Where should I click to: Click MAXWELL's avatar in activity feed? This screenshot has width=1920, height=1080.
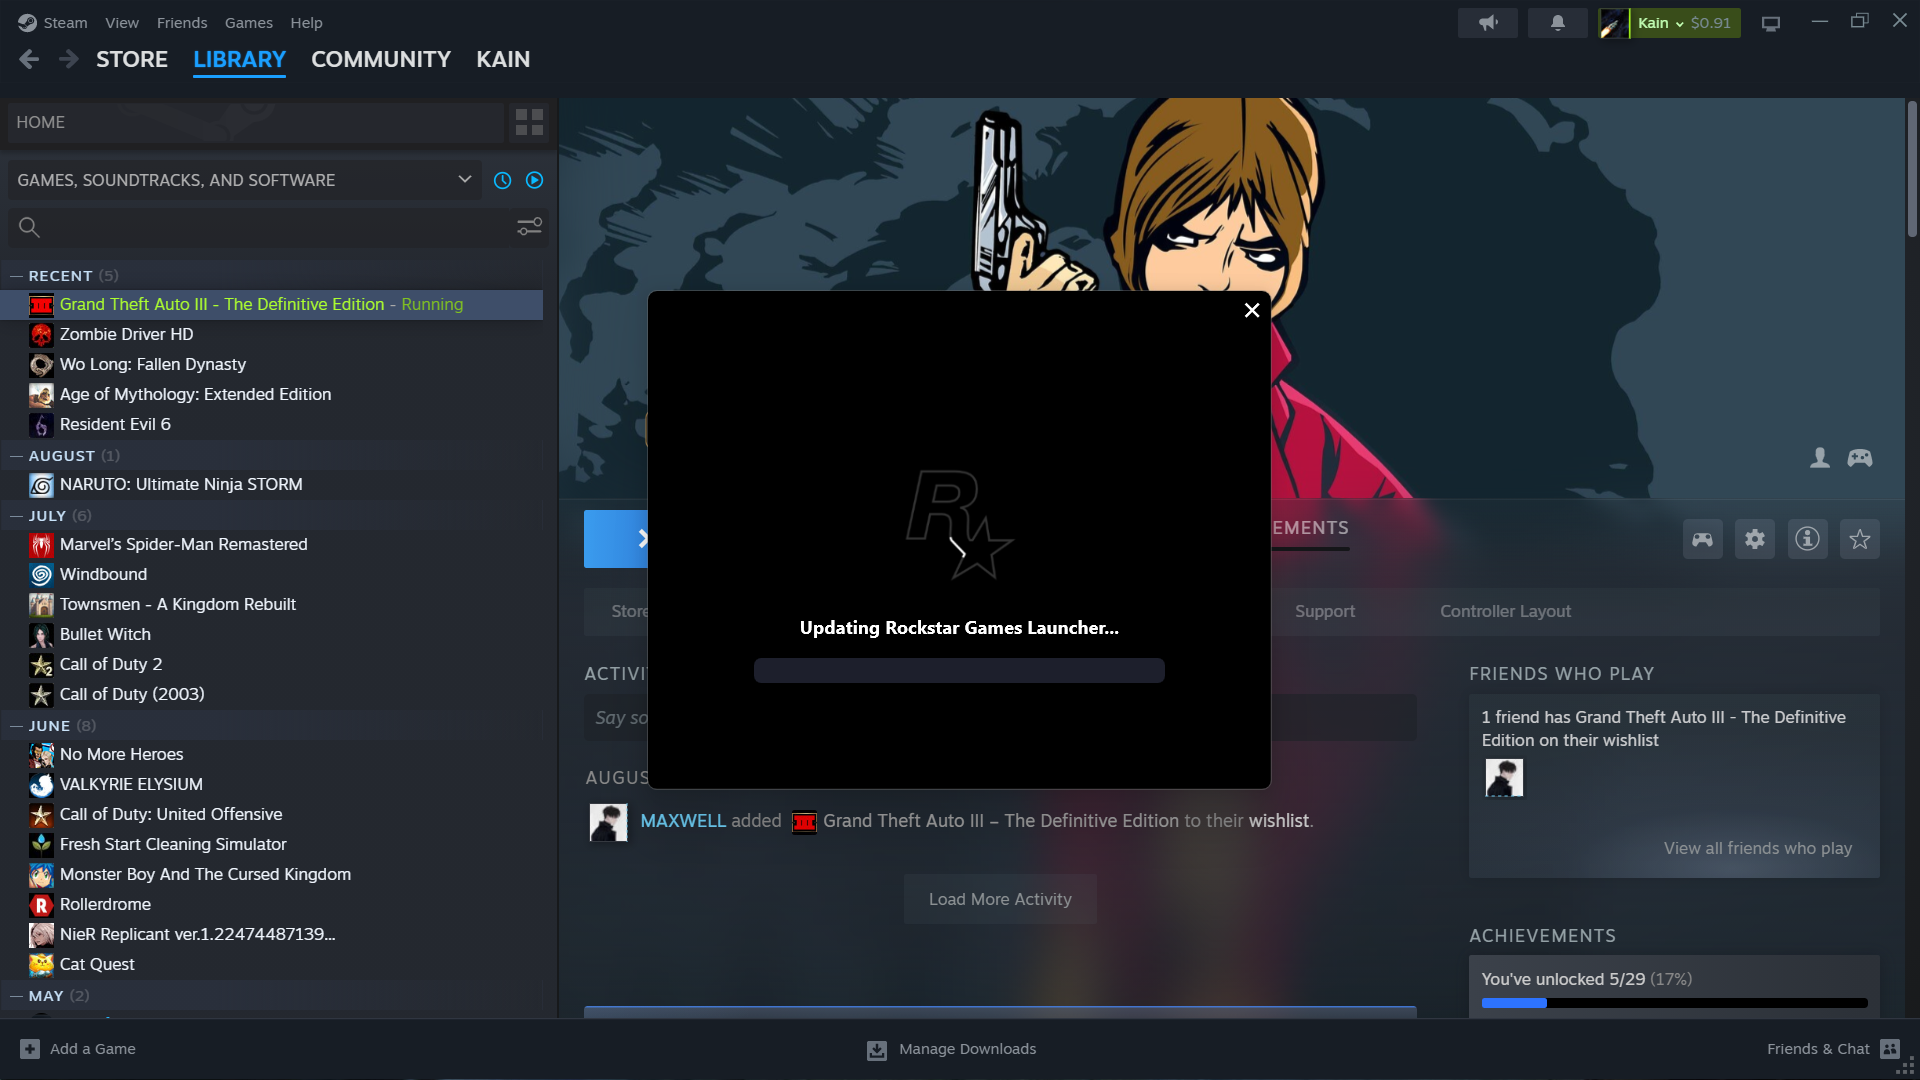point(608,822)
